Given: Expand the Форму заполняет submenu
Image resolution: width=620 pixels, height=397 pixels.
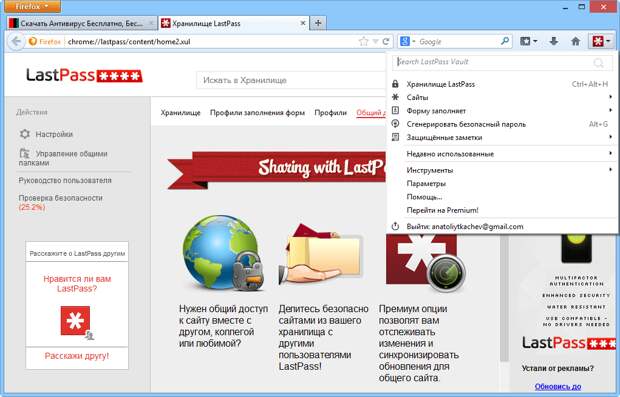Looking at the screenshot, I should click(x=610, y=110).
